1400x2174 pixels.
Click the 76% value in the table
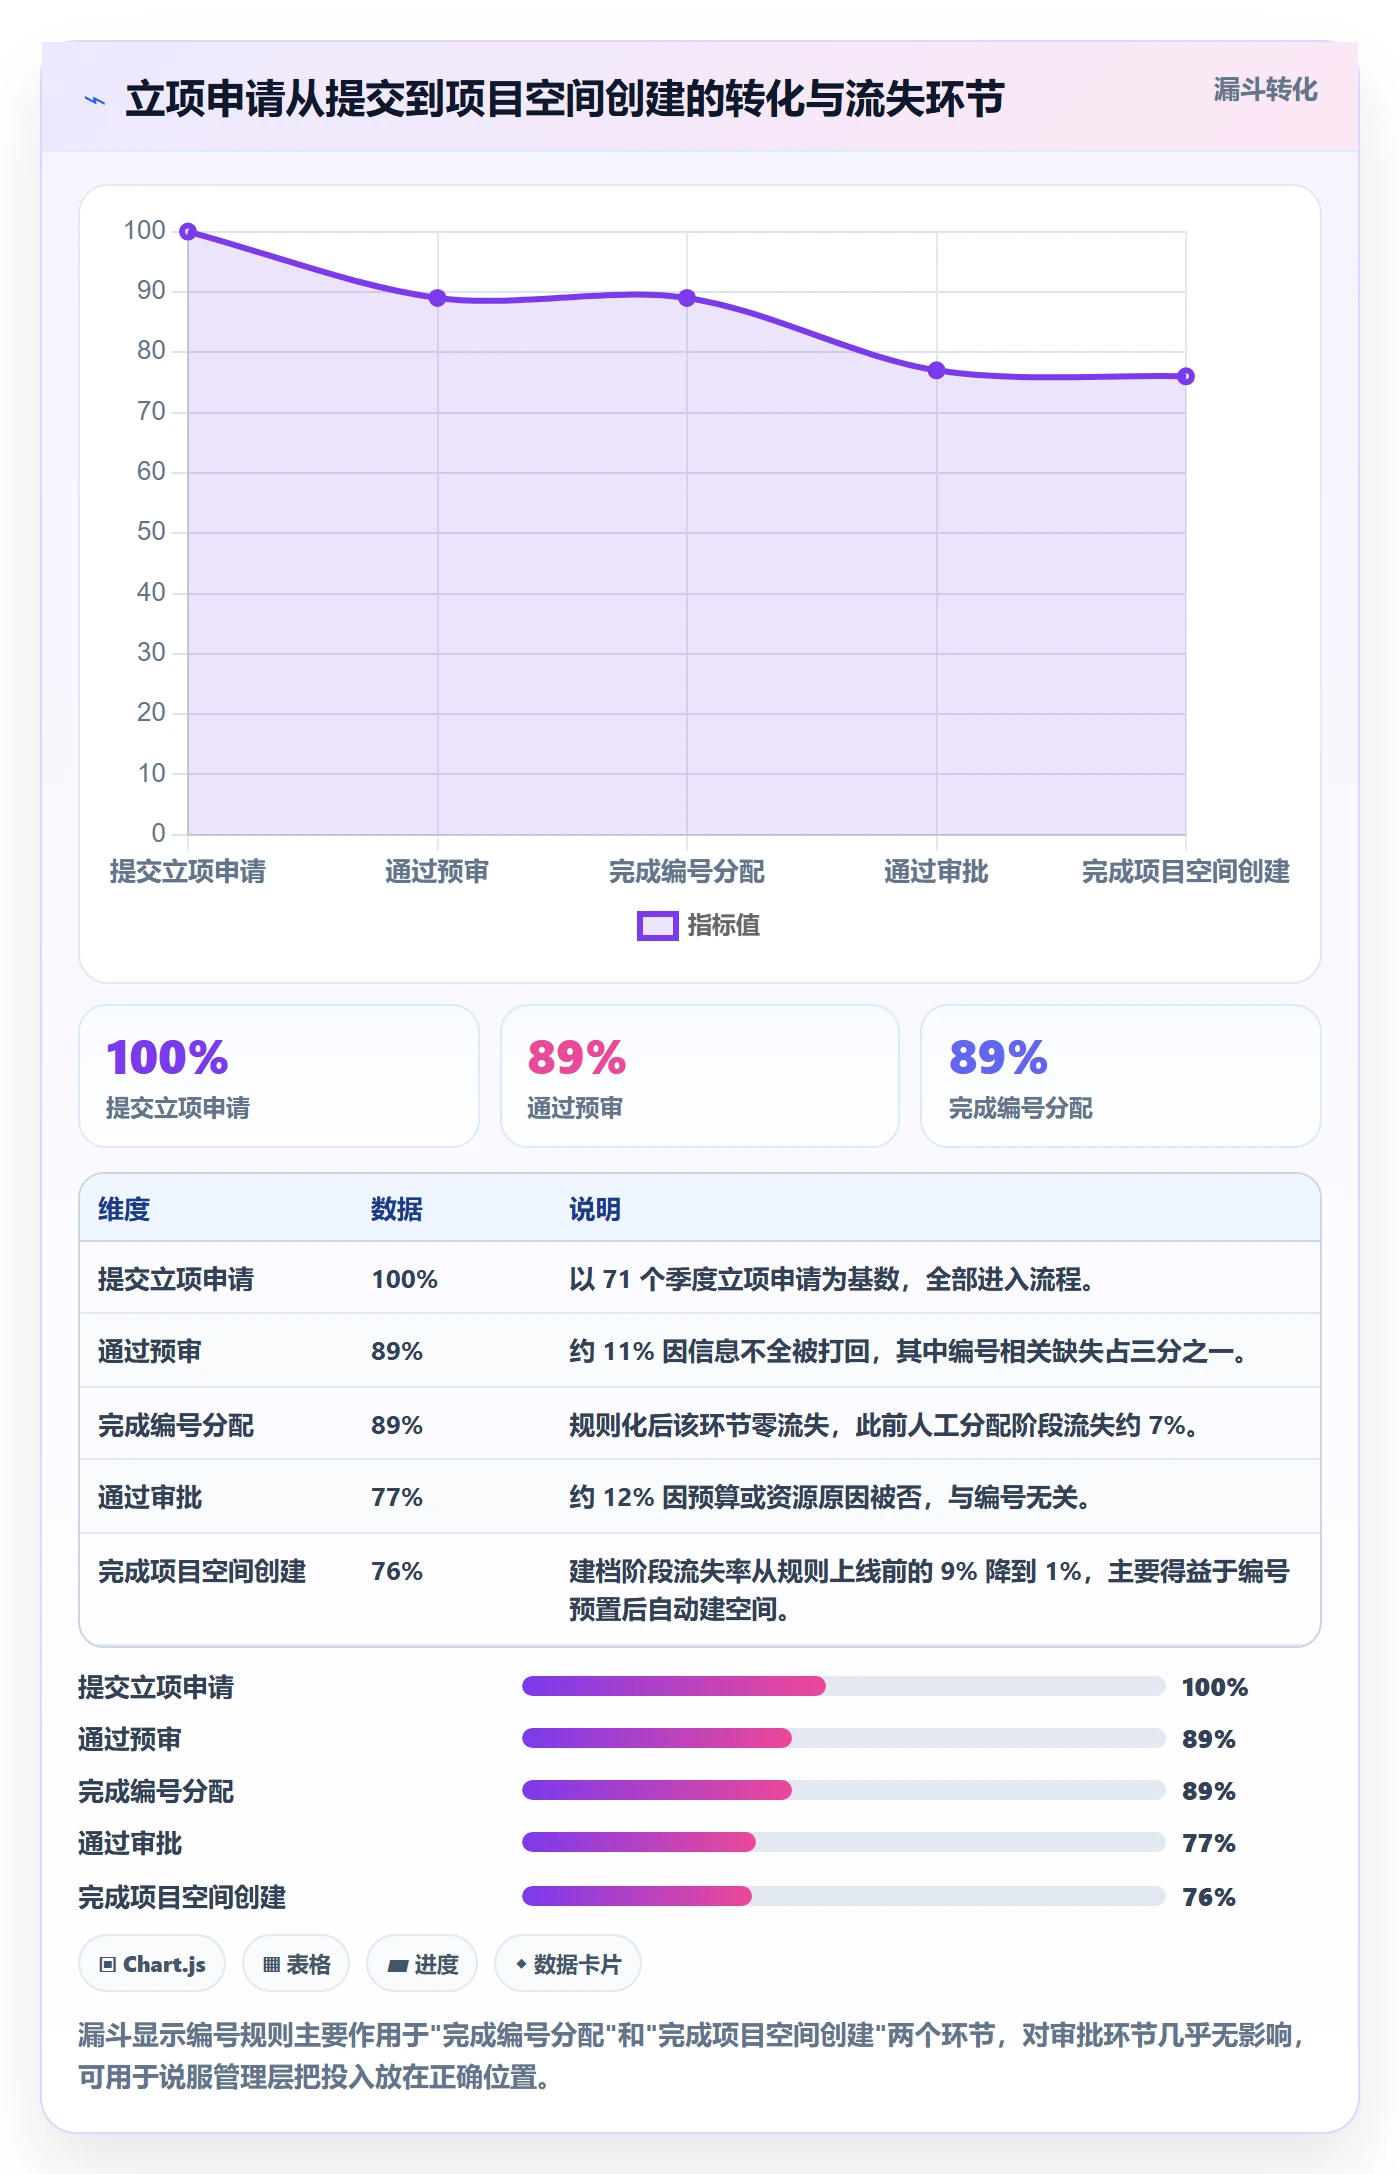(x=397, y=1571)
